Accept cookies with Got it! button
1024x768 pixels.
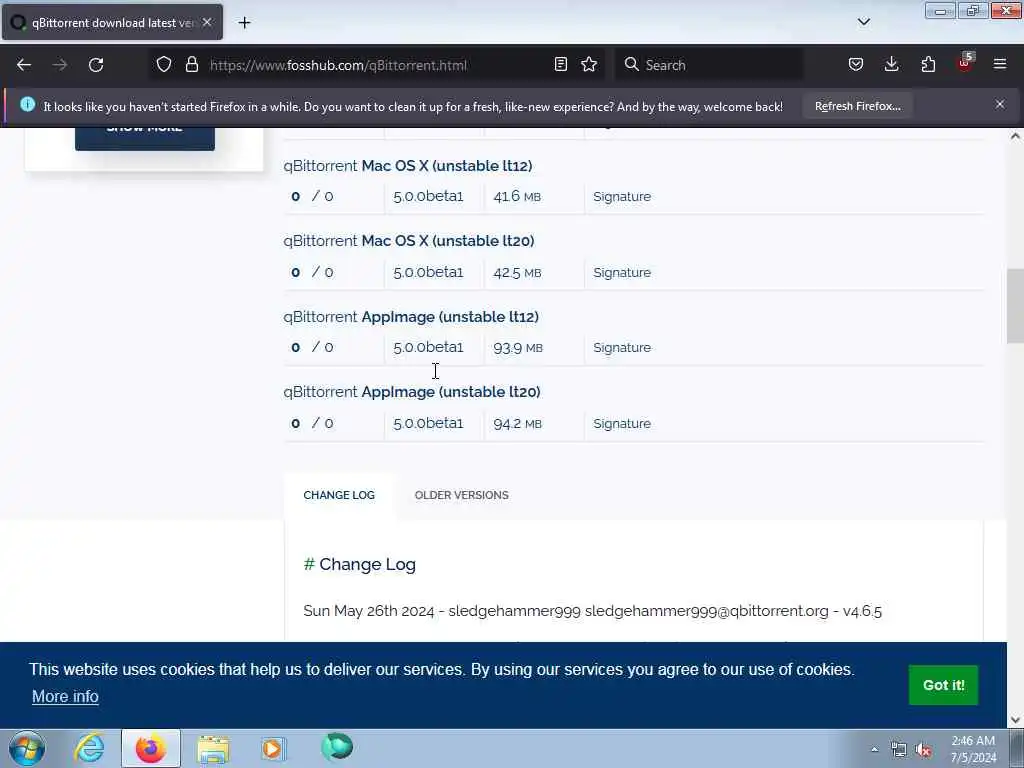pos(943,685)
